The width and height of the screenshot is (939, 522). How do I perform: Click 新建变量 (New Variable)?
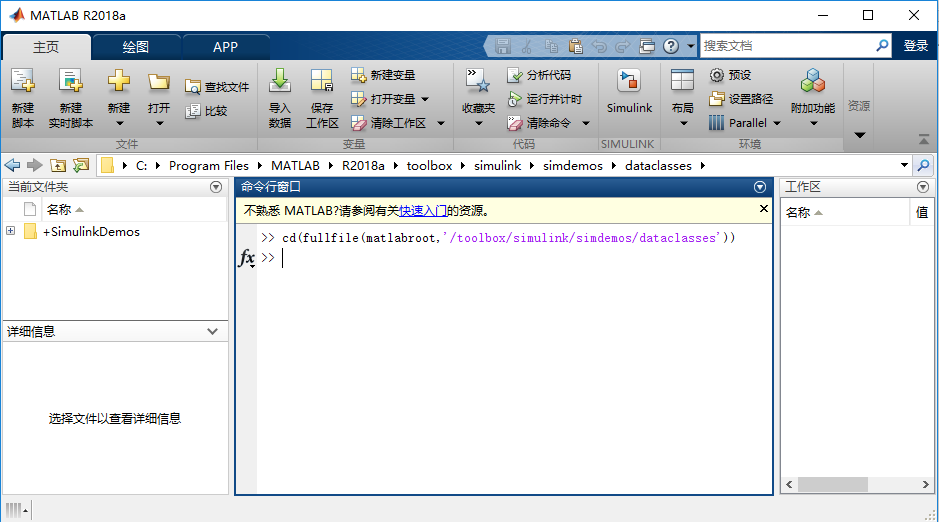point(383,75)
